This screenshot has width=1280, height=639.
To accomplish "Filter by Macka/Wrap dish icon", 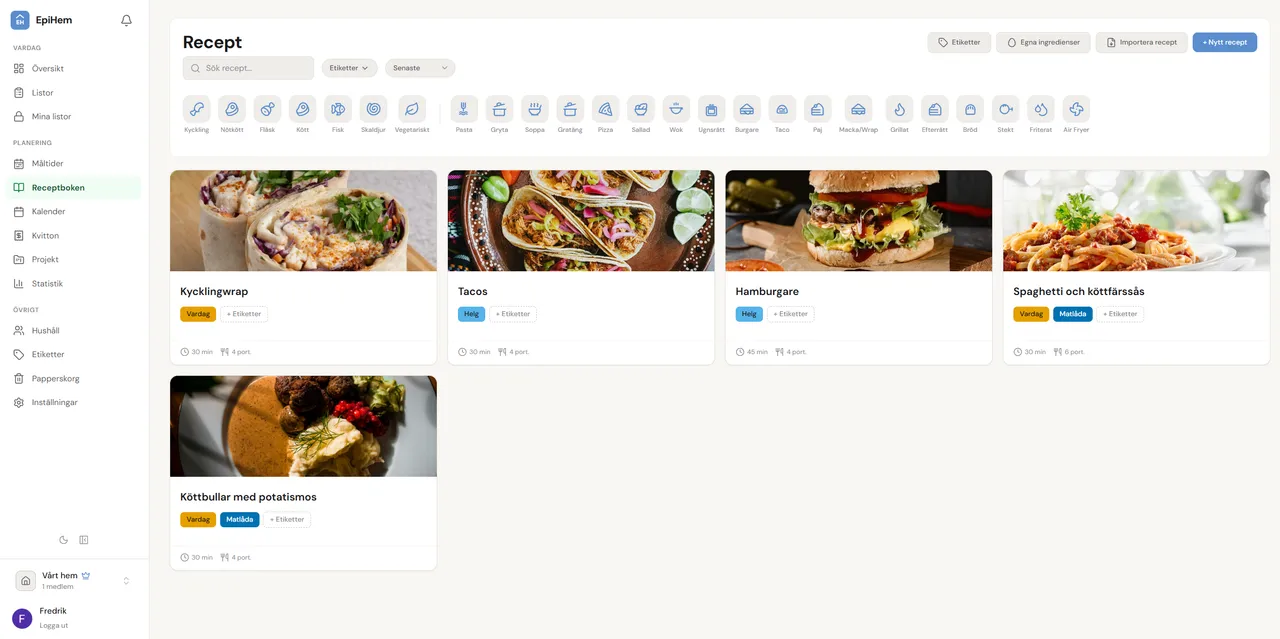I will (x=858, y=109).
